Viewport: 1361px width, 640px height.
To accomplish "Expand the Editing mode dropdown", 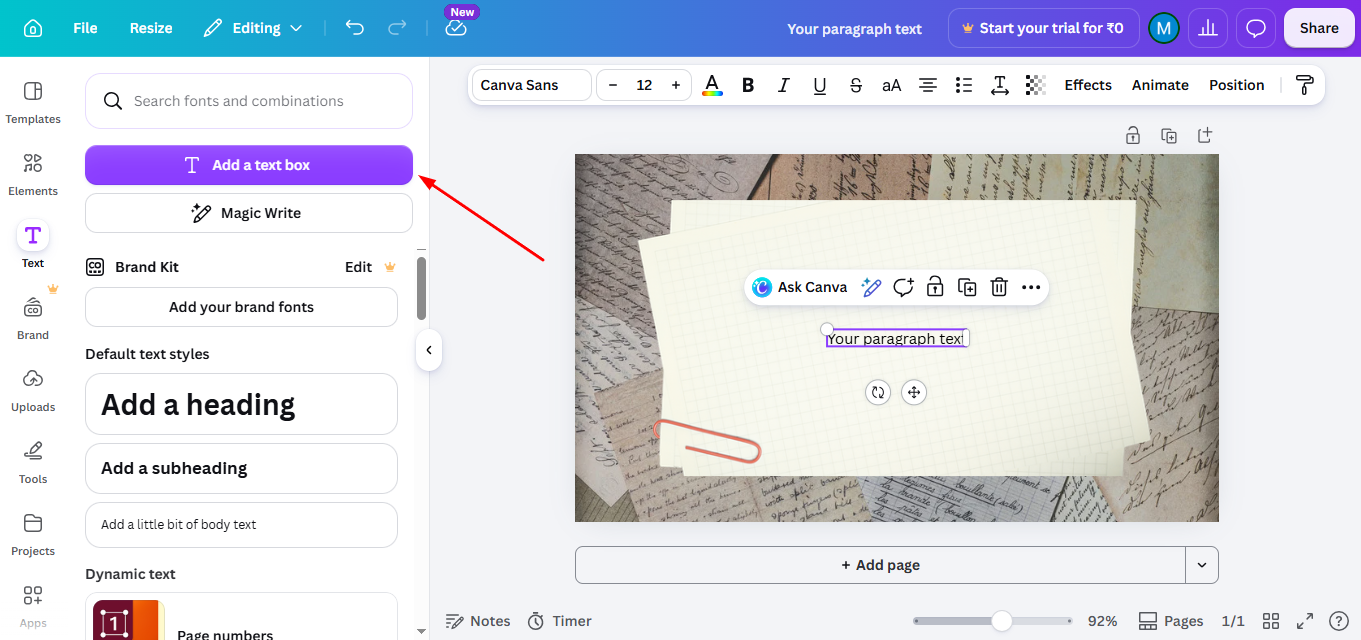I will tap(253, 28).
